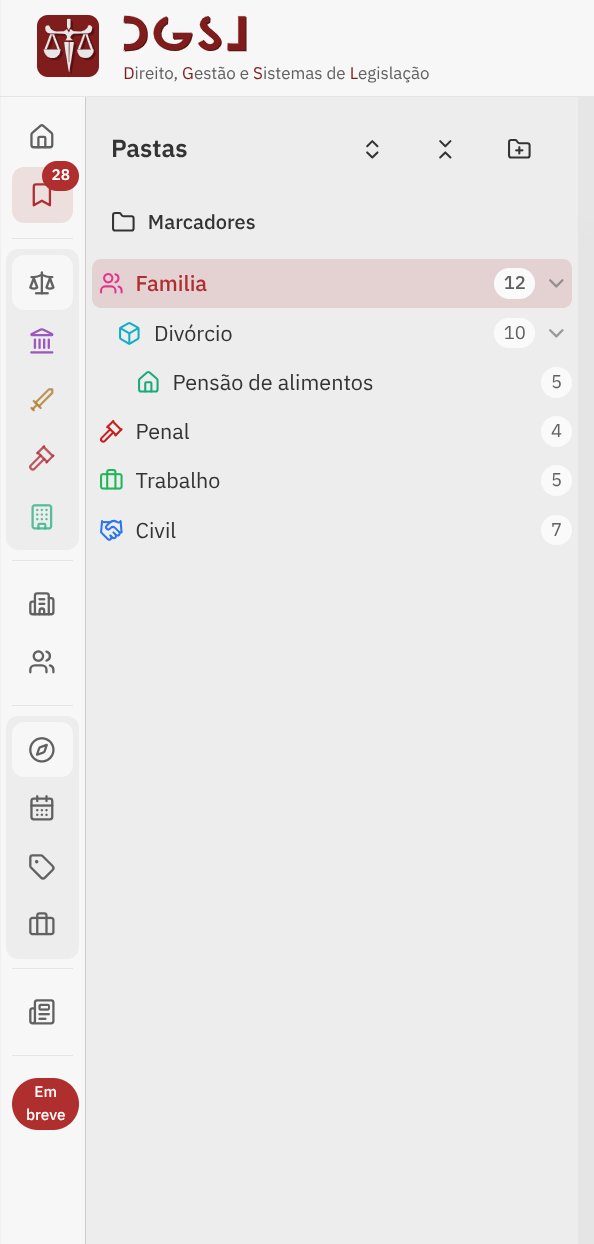The width and height of the screenshot is (594, 1244).
Task: Open the Trabalho folder
Action: click(332, 480)
